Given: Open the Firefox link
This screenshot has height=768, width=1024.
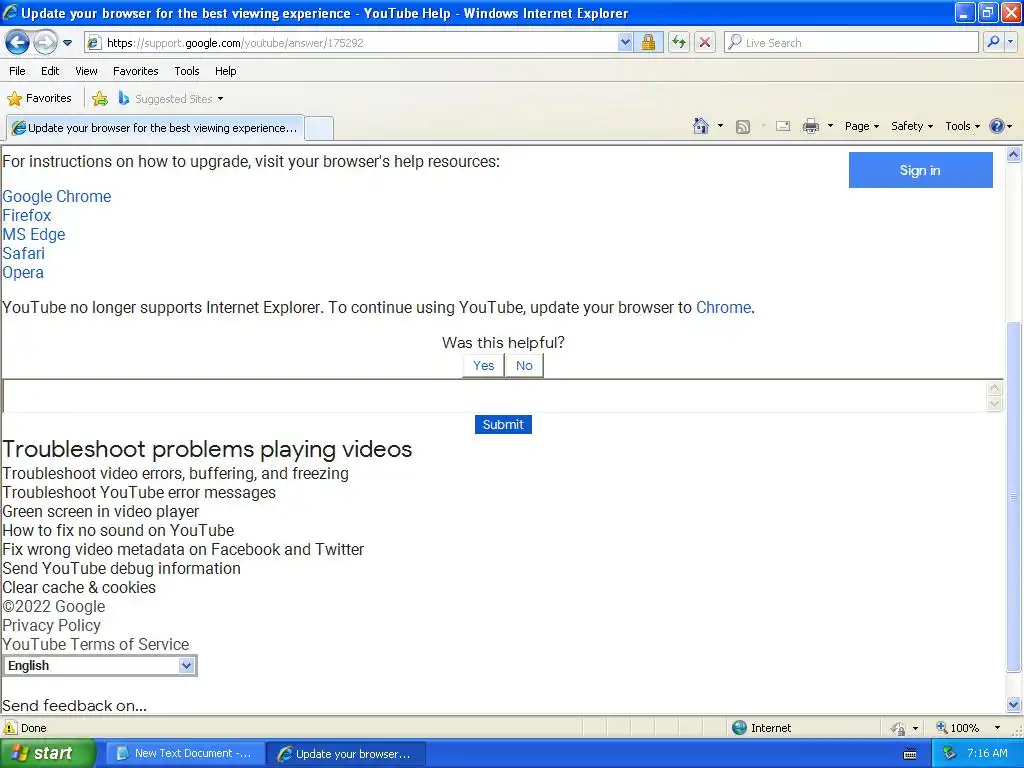Looking at the screenshot, I should click(27, 216).
